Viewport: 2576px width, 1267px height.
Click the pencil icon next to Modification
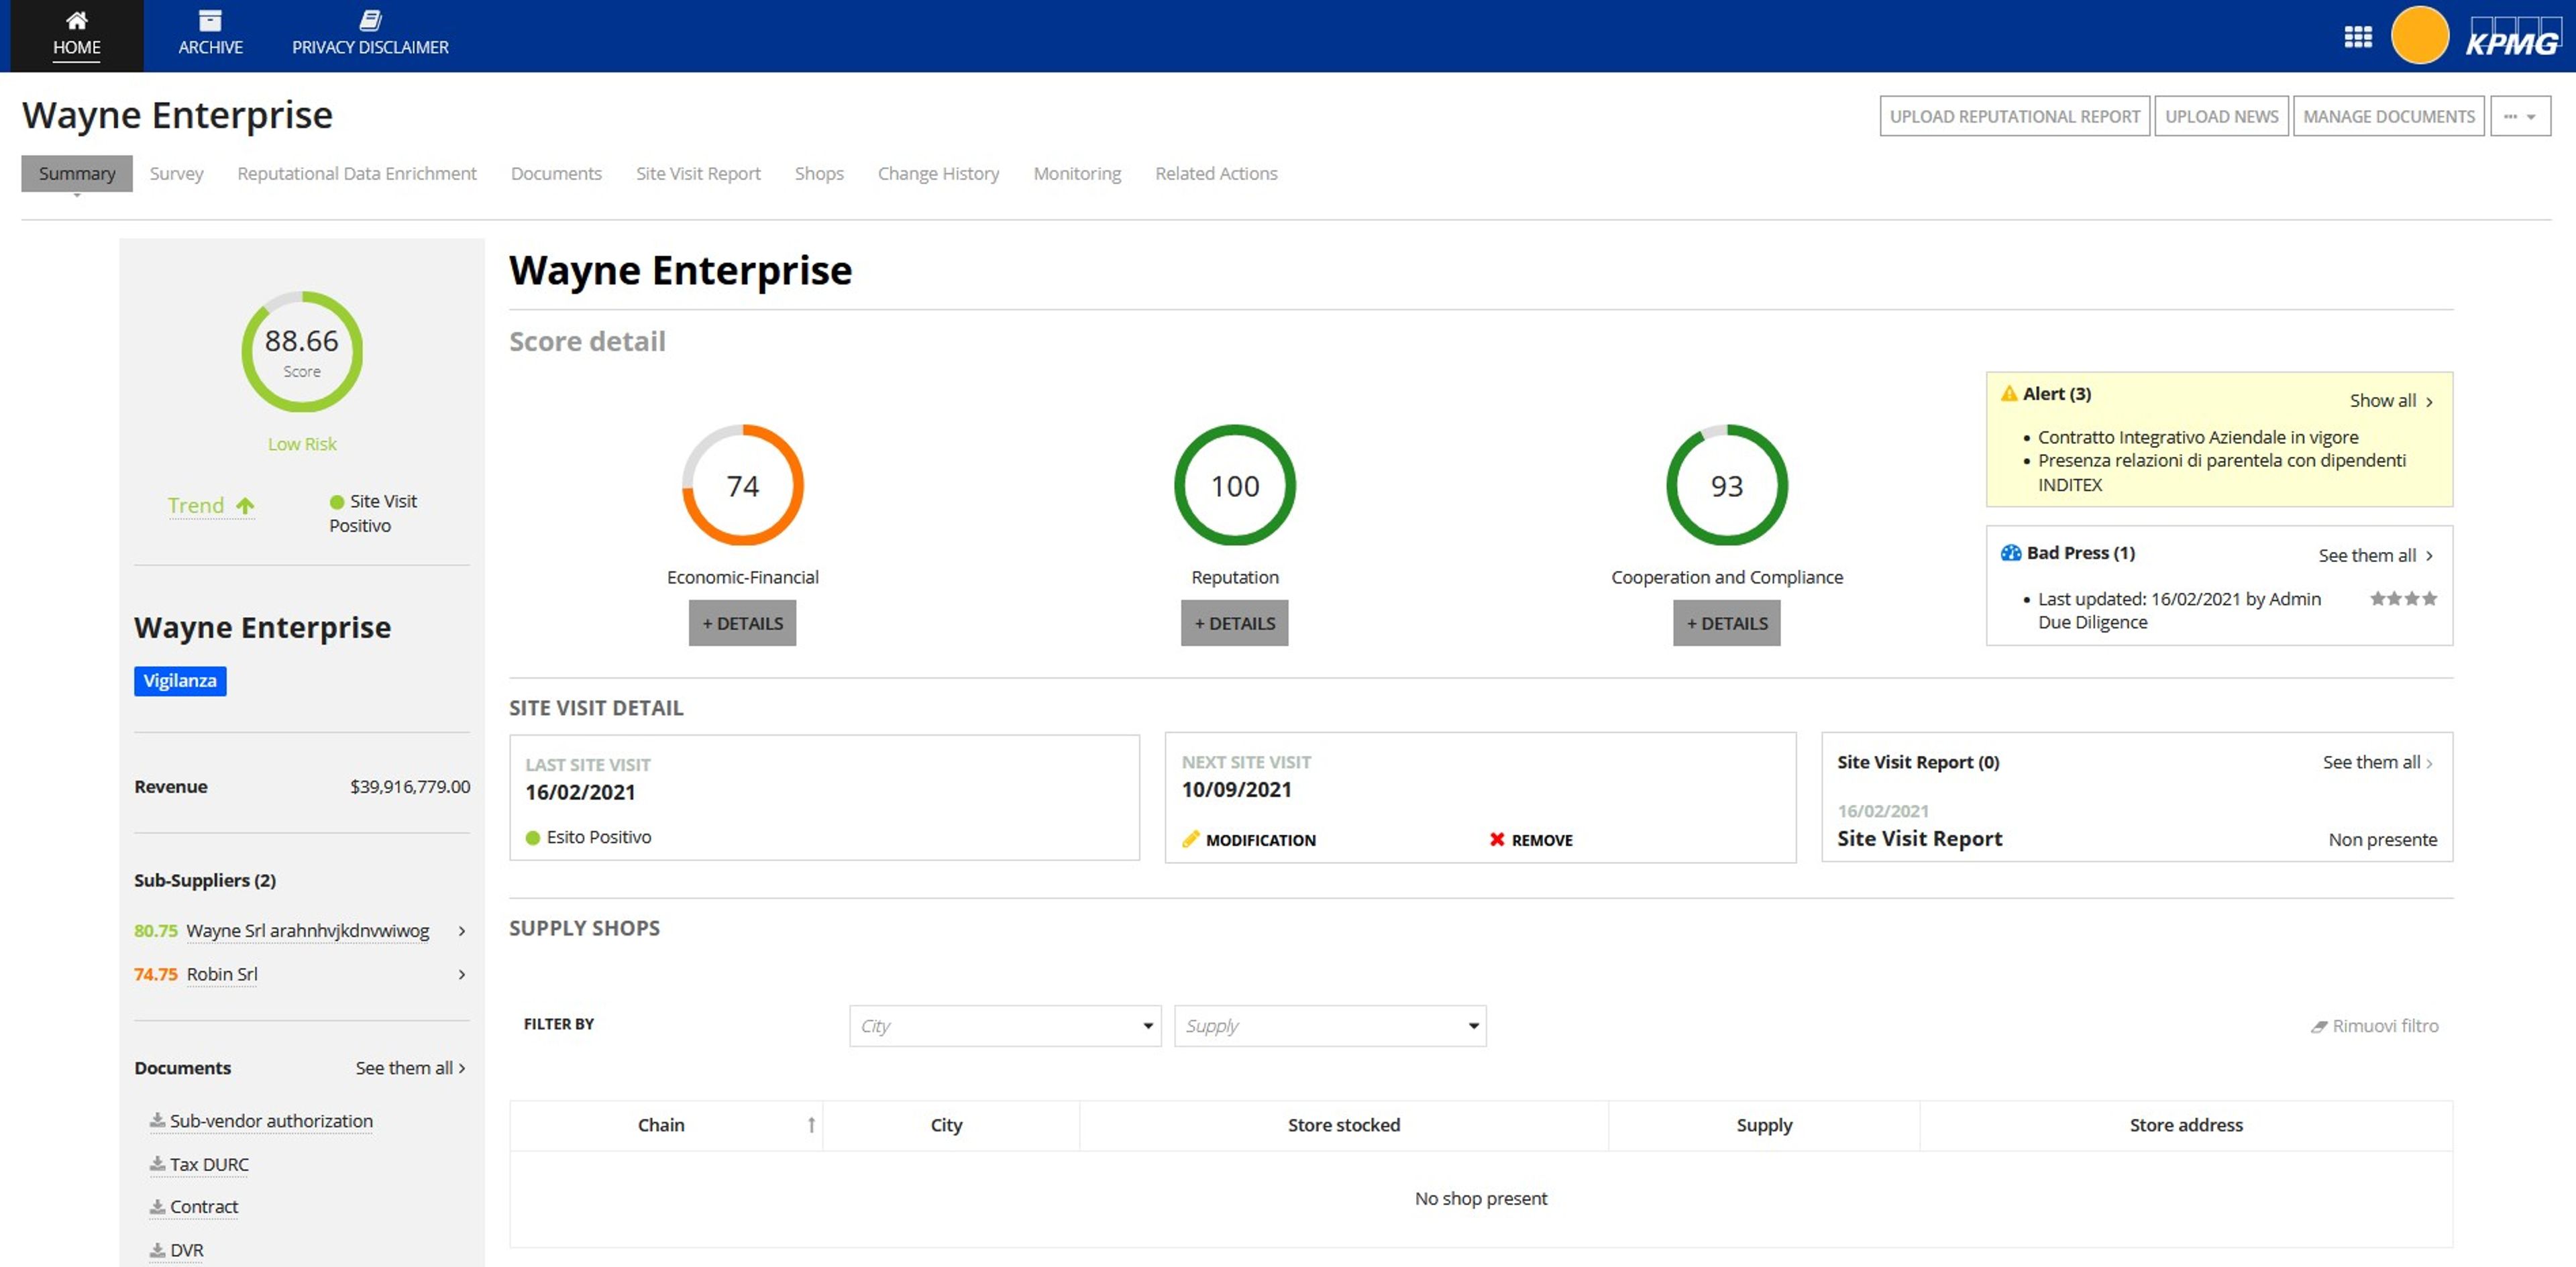coord(1190,839)
